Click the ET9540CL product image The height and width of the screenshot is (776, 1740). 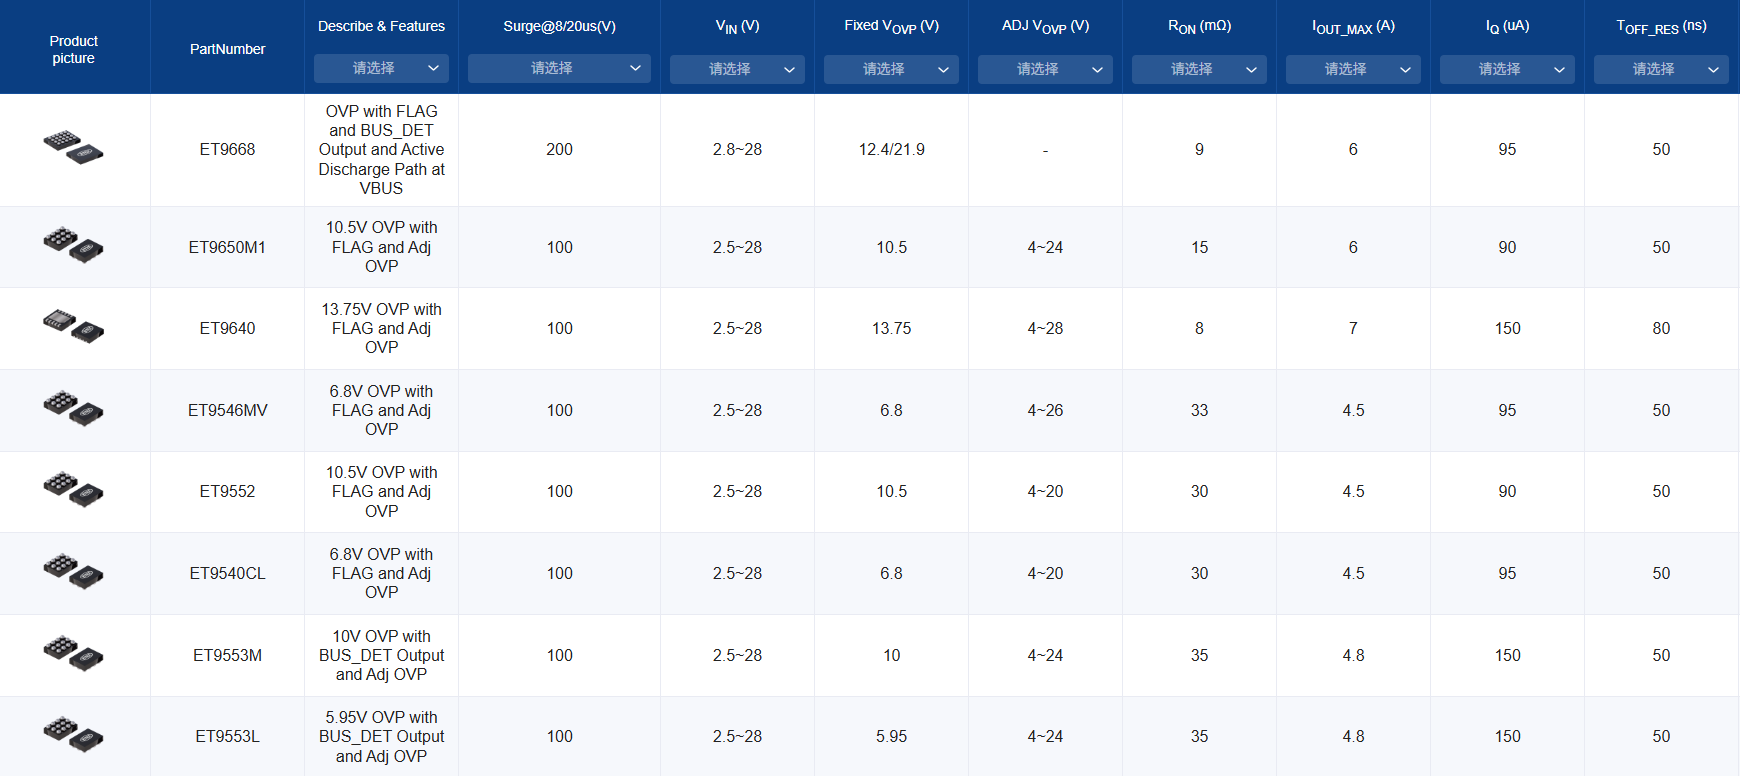coord(74,571)
